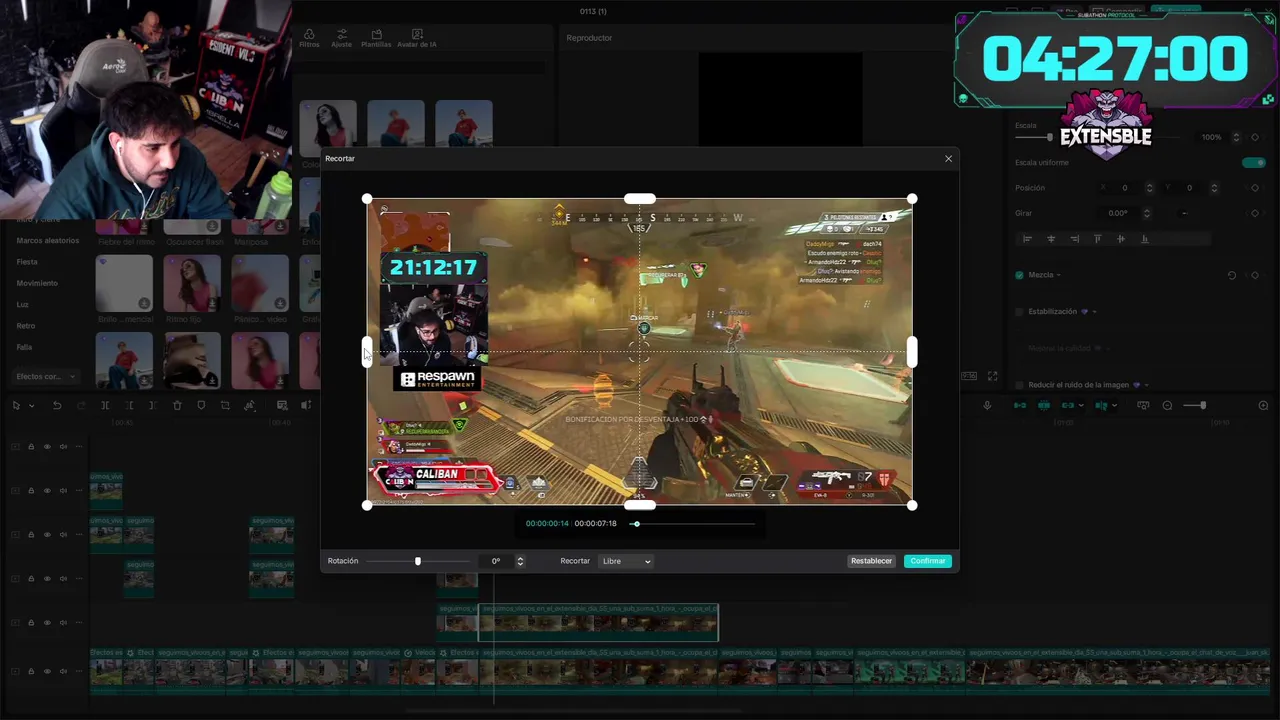
Task: Select the Ritmo fijo effect thumbnail
Action: click(x=192, y=283)
